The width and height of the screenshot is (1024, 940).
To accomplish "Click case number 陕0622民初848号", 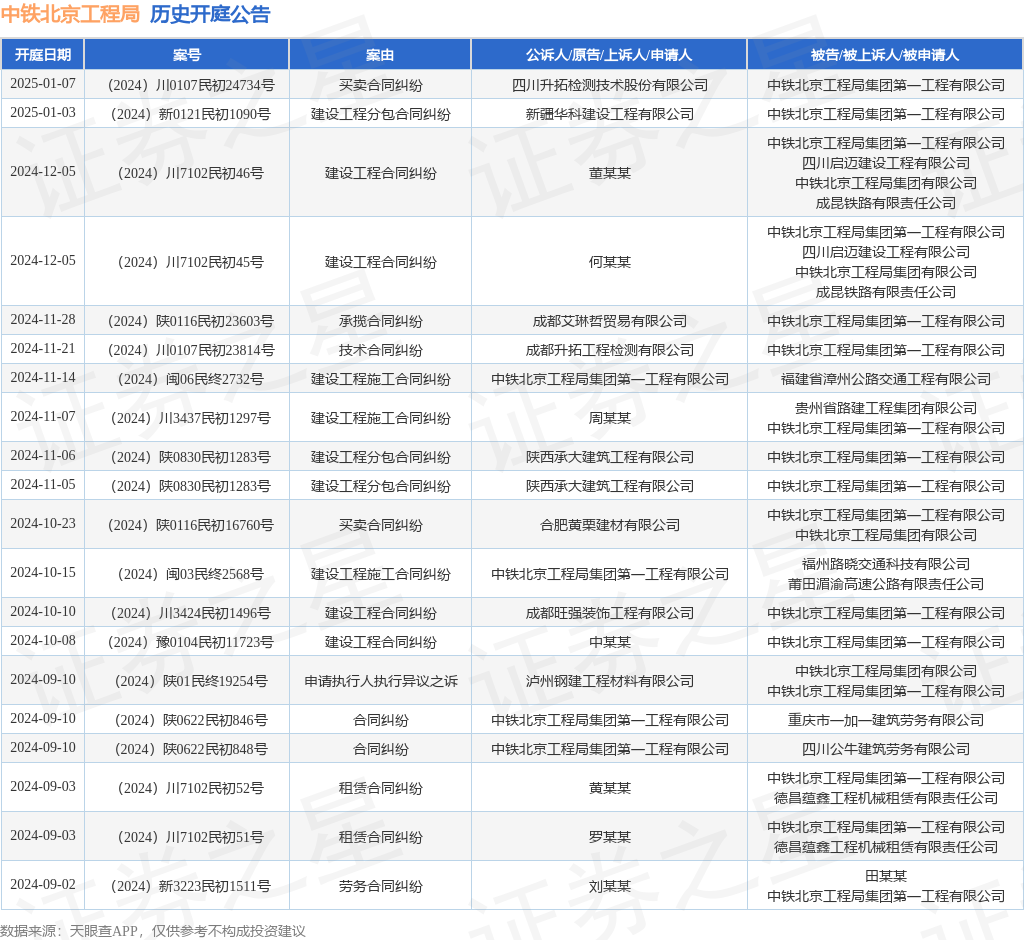I will (x=191, y=749).
